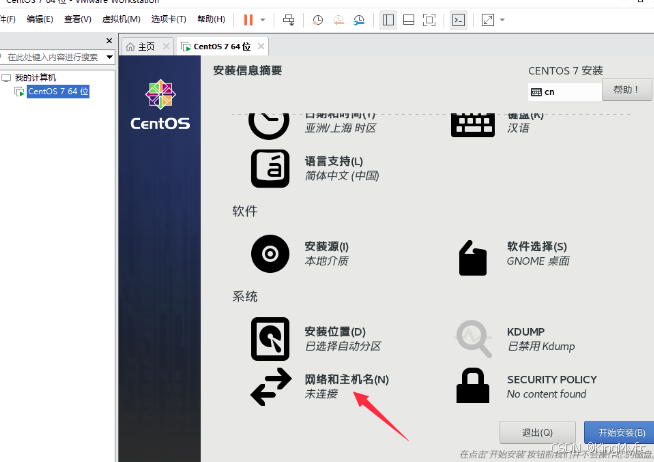Open the 虚拟机(M) menu
Viewport: 654px width, 462px height.
(x=121, y=19)
